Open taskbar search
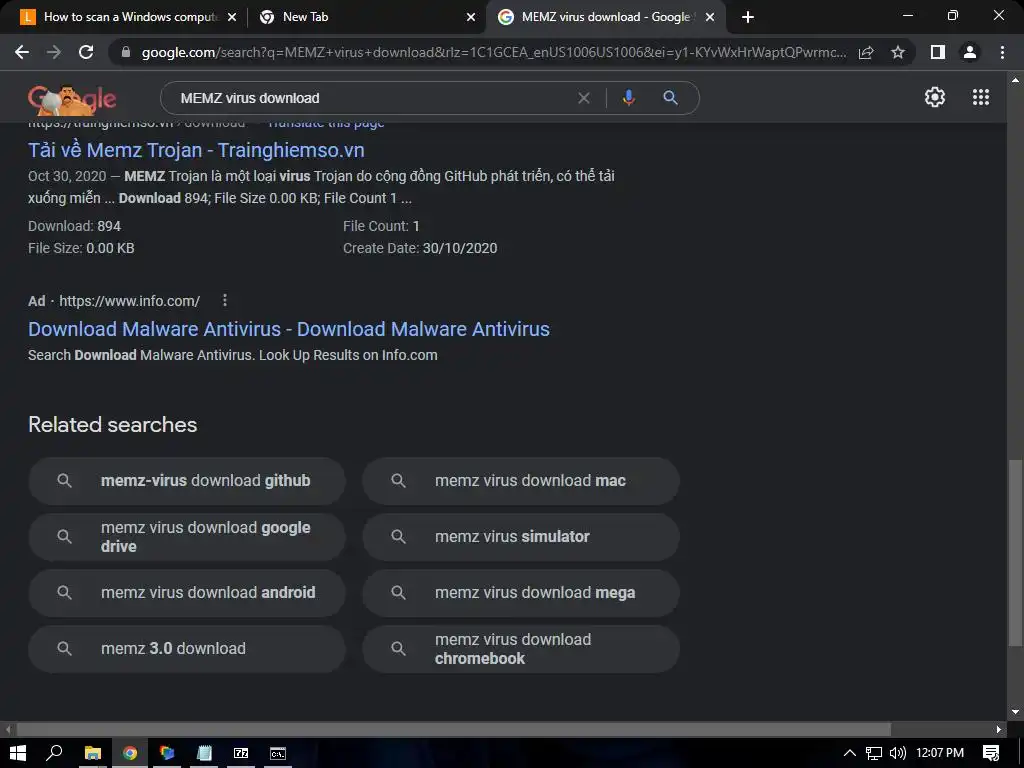Image resolution: width=1024 pixels, height=768 pixels. pyautogui.click(x=55, y=753)
